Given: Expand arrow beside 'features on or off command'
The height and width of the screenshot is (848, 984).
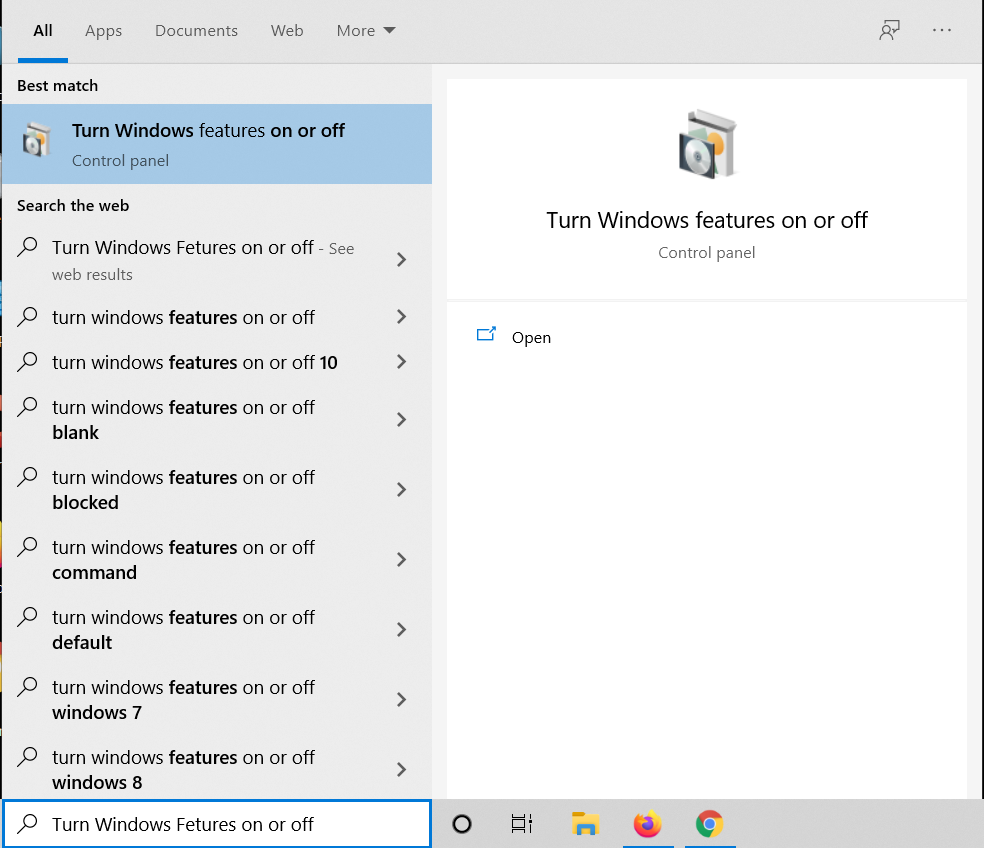Looking at the screenshot, I should coord(401,560).
